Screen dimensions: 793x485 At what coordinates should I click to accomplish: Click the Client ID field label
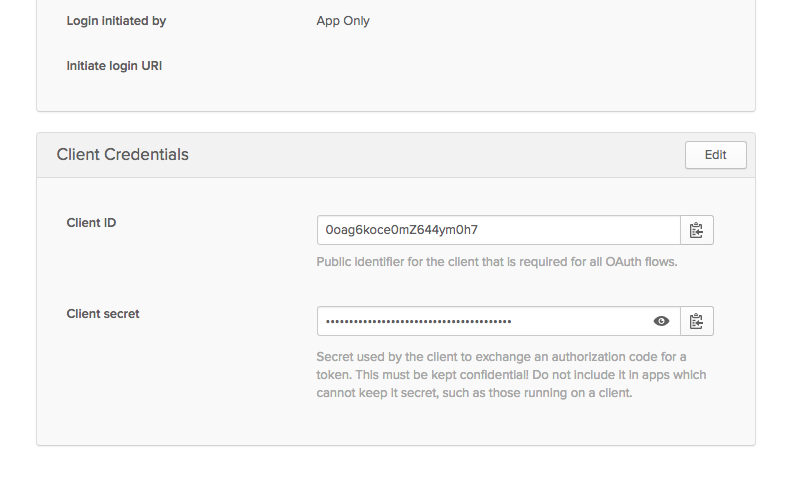[91, 223]
